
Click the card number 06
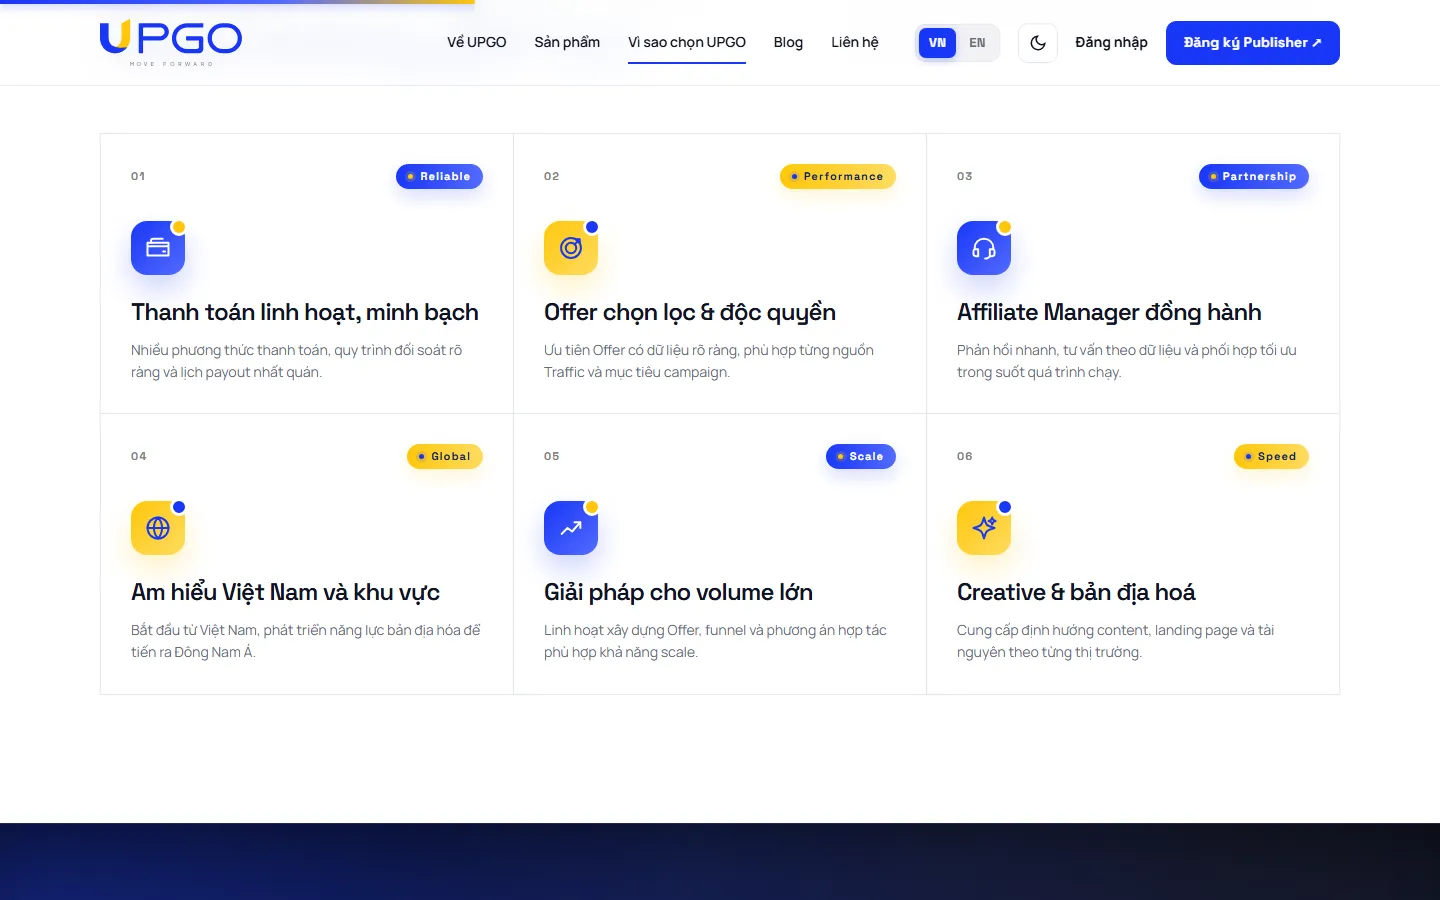click(x=965, y=456)
